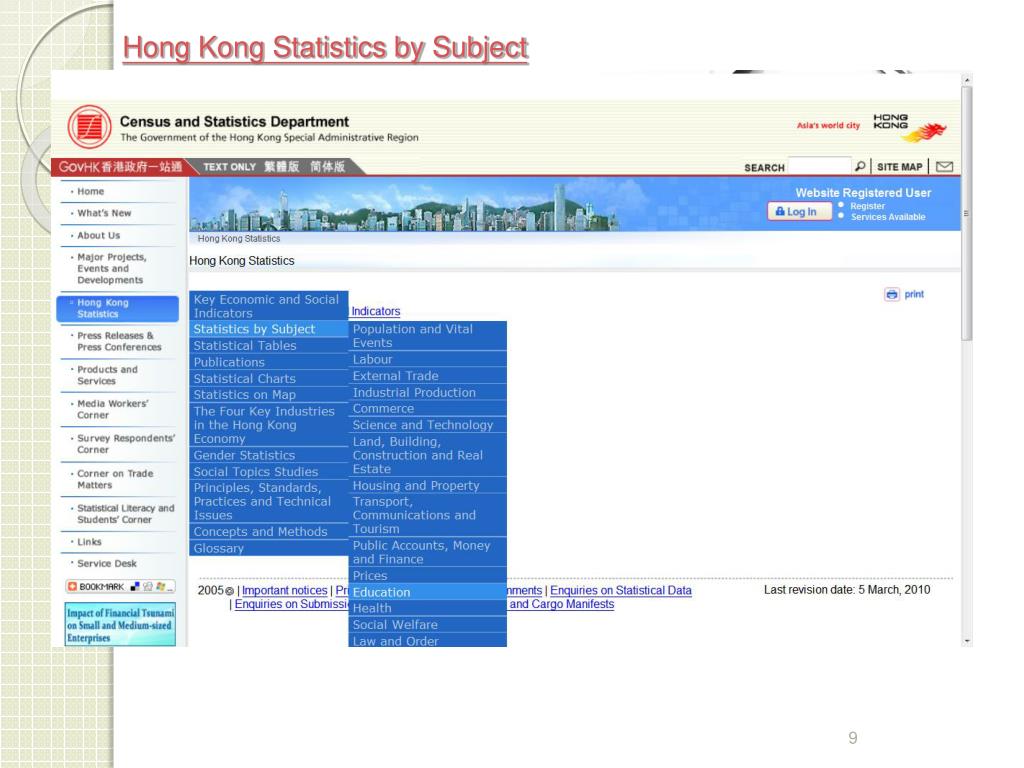Select Gender Statistics menu item
Screen dimensions: 1024x768
coord(268,455)
